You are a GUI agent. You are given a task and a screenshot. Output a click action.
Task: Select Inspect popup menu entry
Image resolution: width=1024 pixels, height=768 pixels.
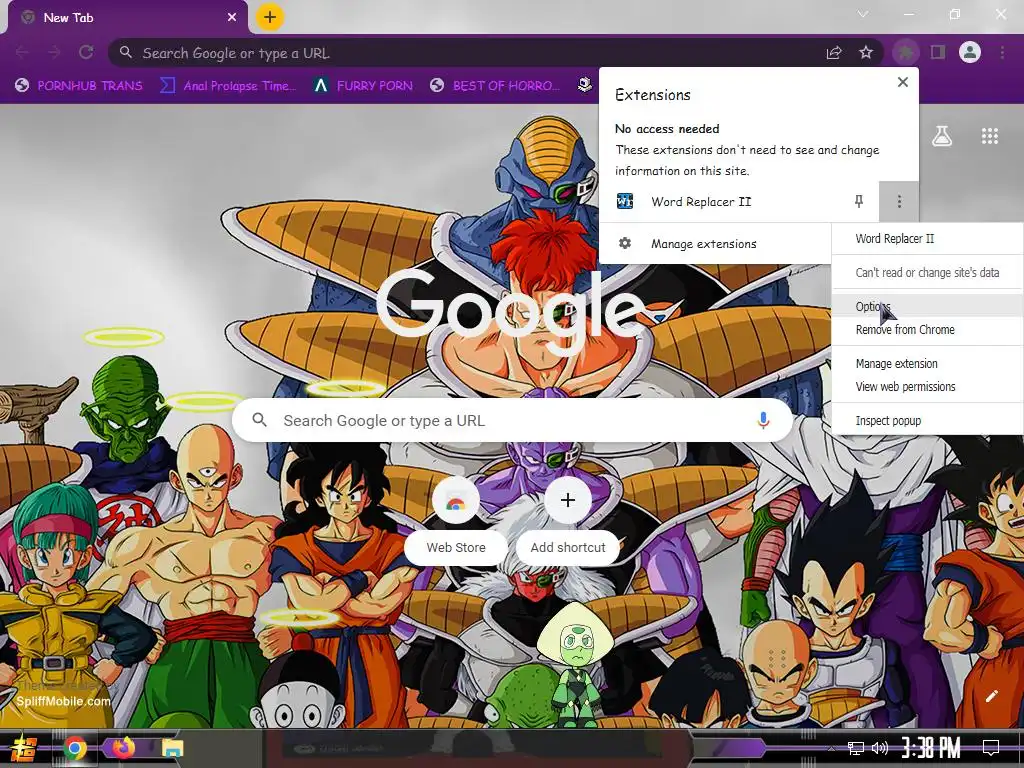[927, 421]
